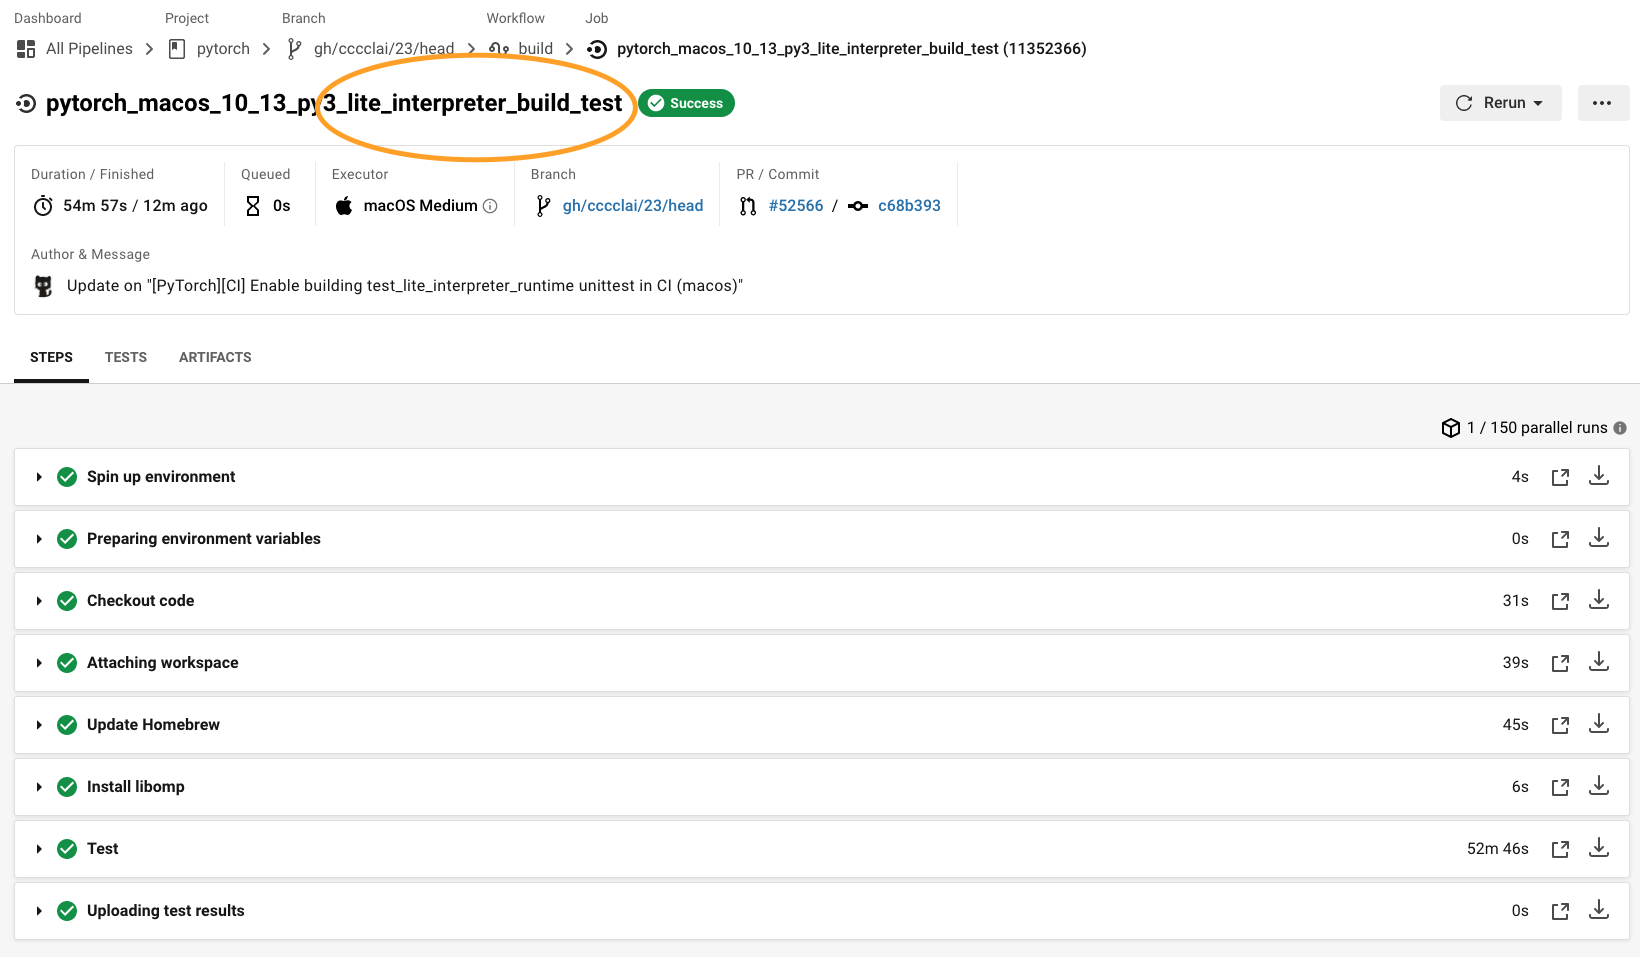Screen dimensions: 1640x957
Task: Open pull request #52566 link
Action: (796, 206)
